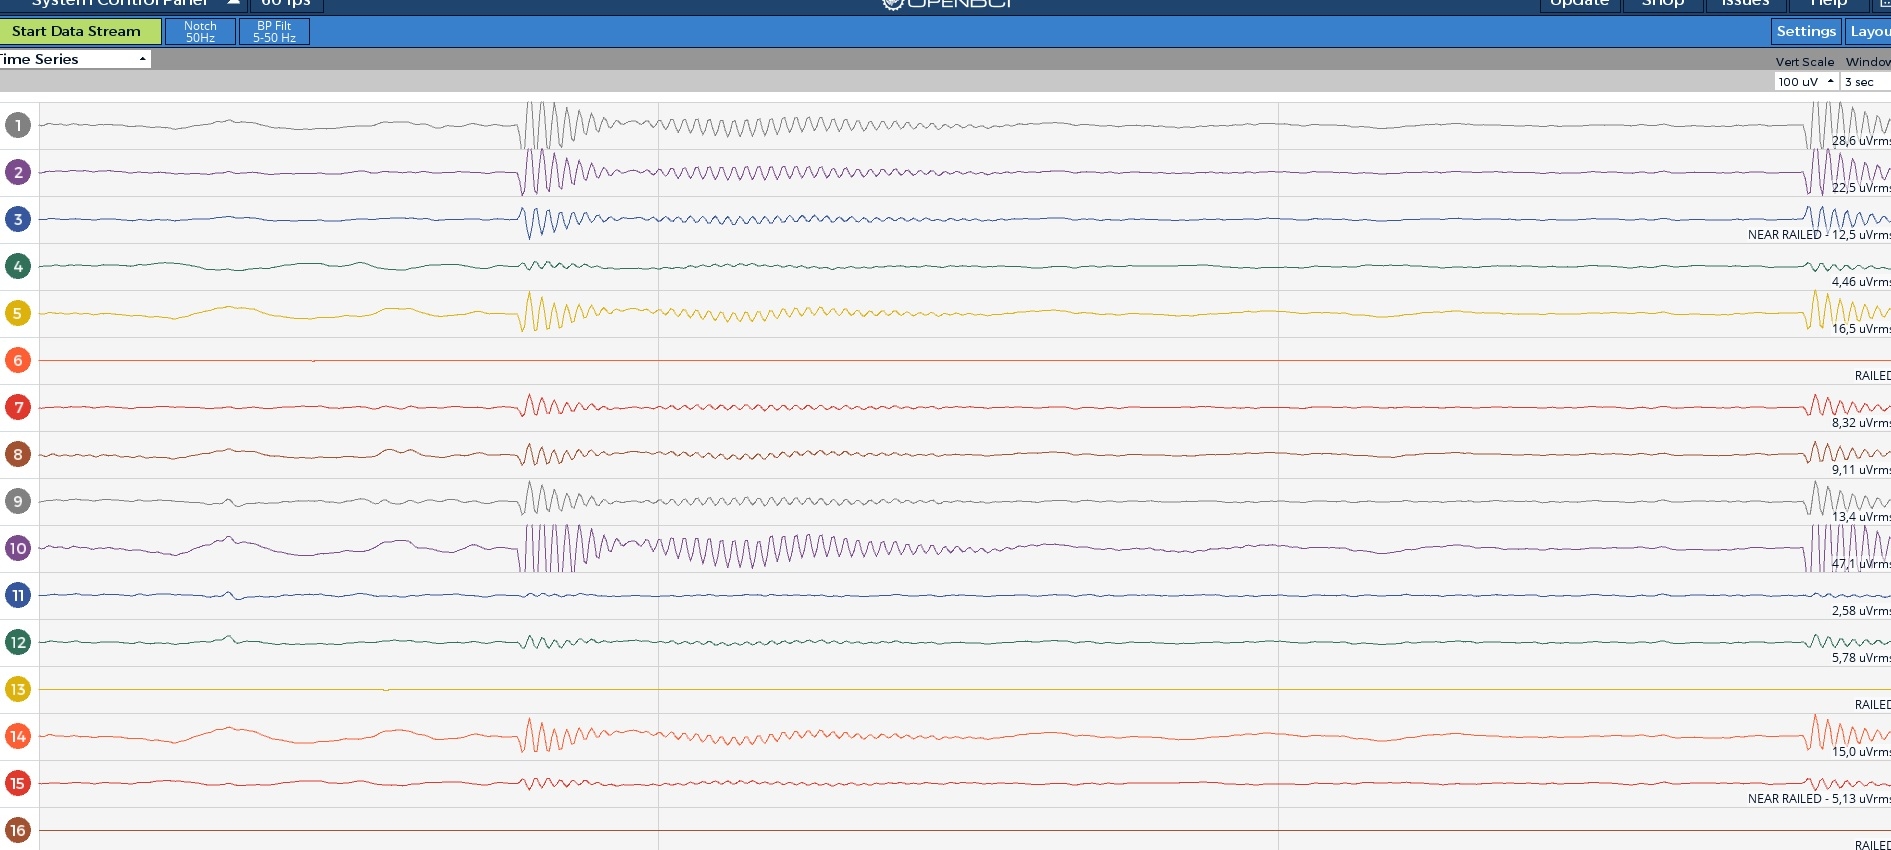
Task: Open the Window 3 sec dropdown
Action: [x=1866, y=82]
